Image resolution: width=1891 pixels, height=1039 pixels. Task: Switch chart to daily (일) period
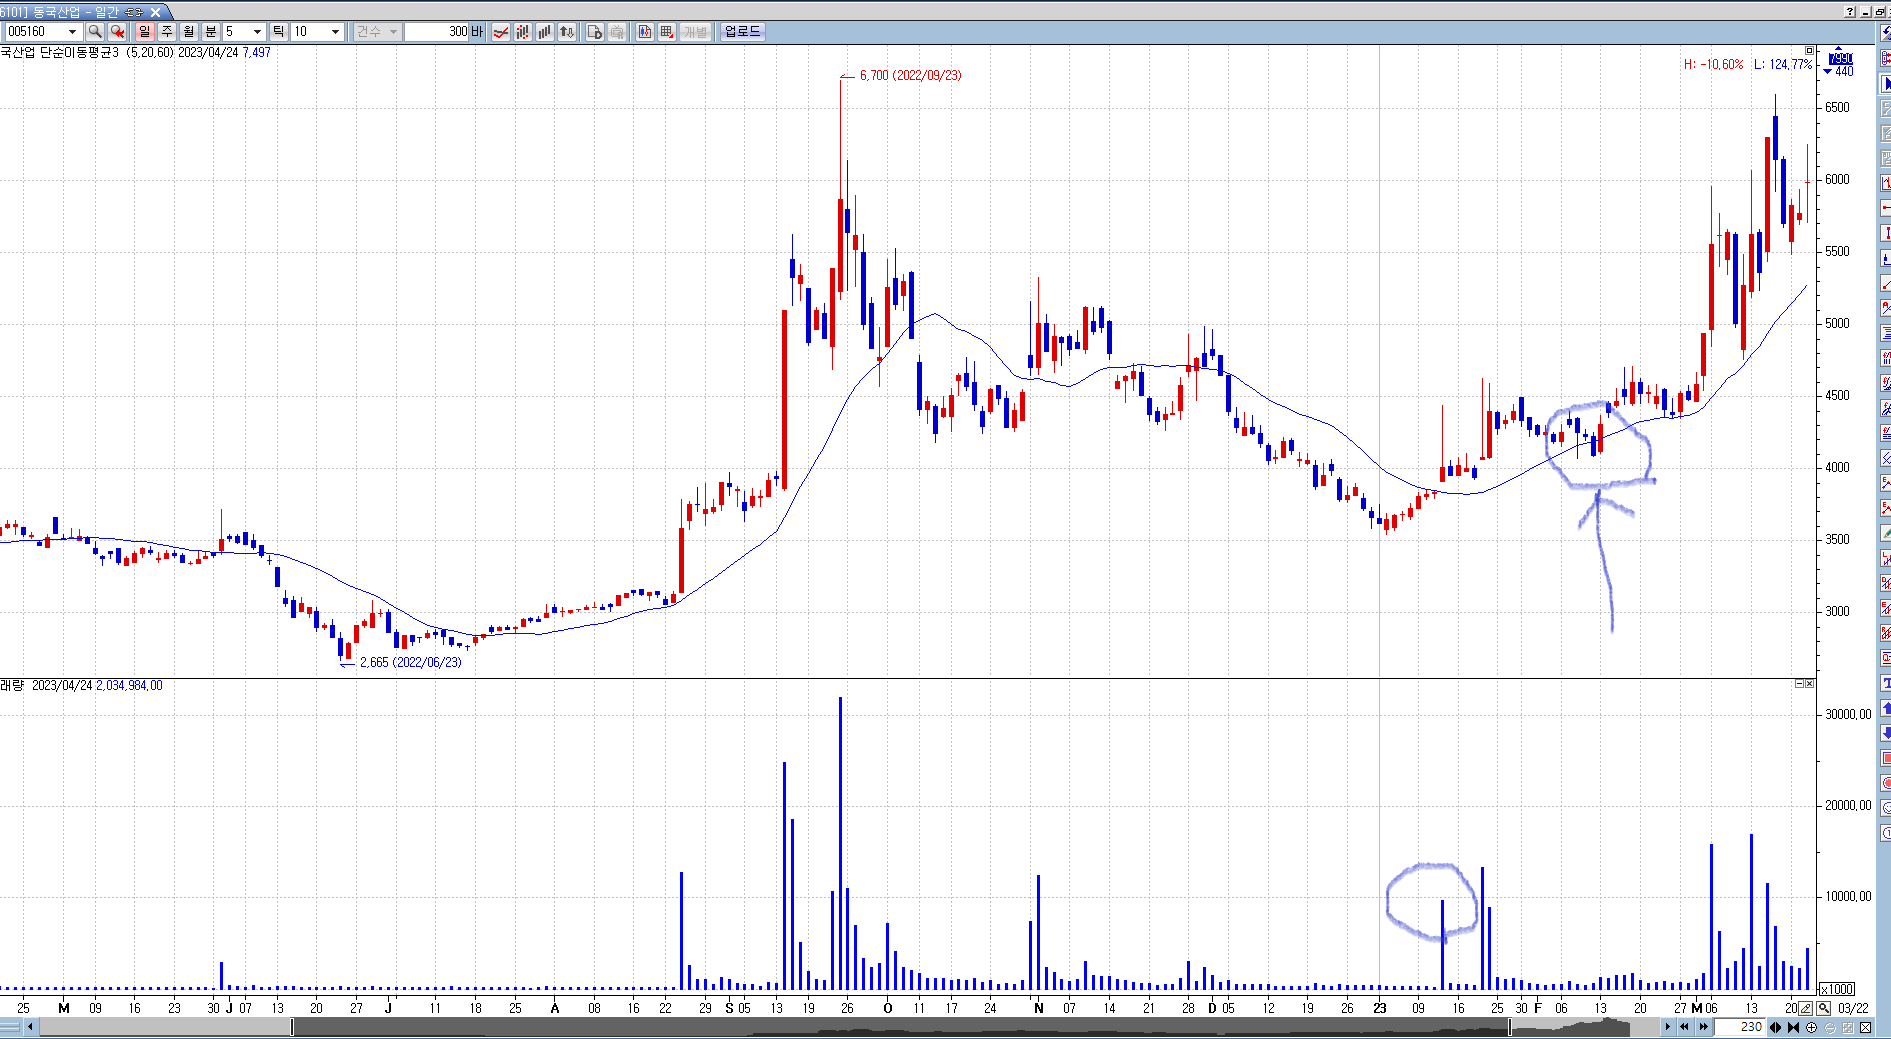coord(144,32)
